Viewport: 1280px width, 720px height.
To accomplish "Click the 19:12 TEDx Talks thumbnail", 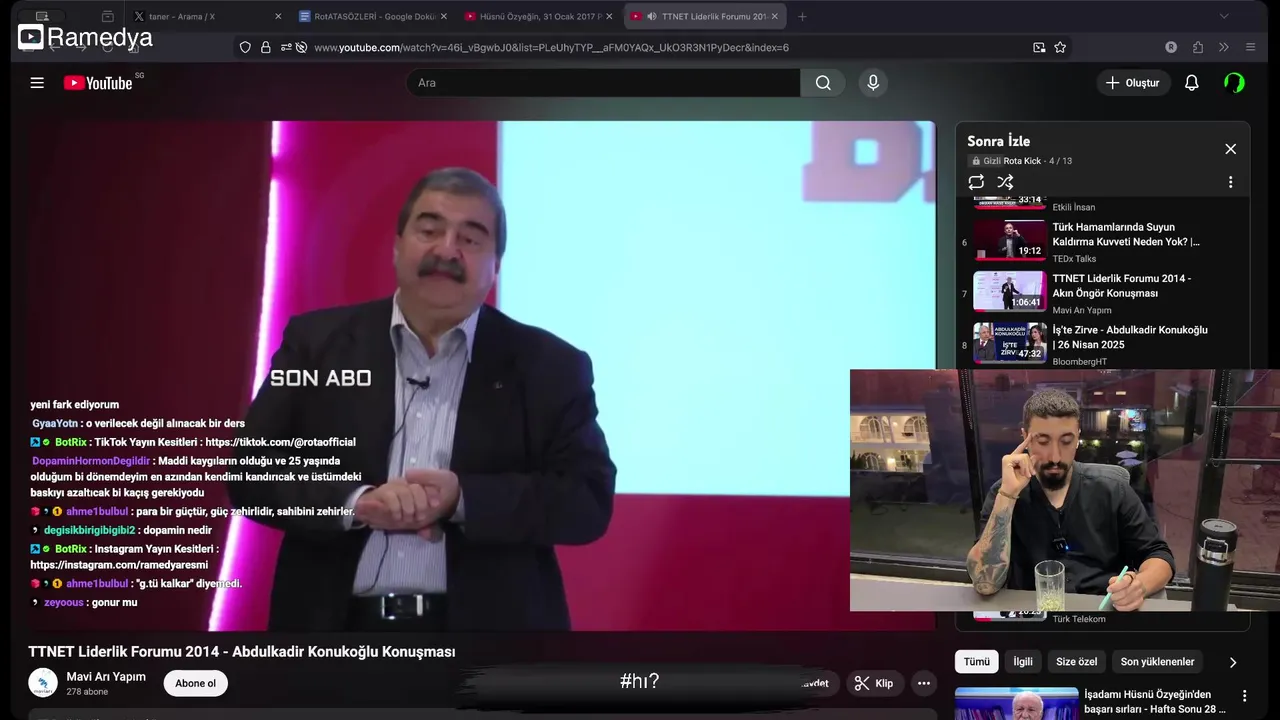I will point(1010,240).
